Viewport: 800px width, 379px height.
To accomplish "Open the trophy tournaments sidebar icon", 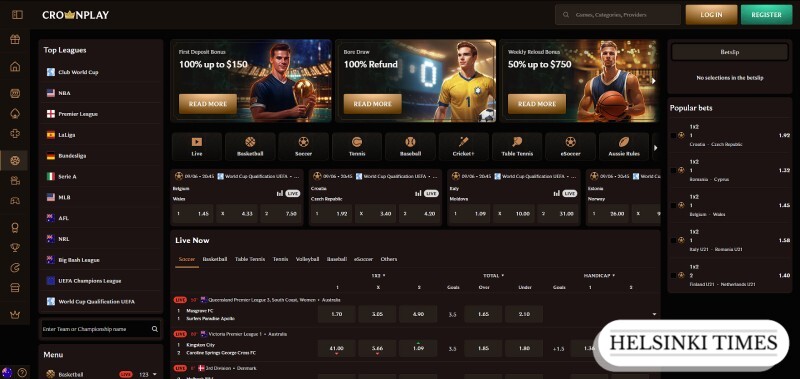I will click(15, 247).
